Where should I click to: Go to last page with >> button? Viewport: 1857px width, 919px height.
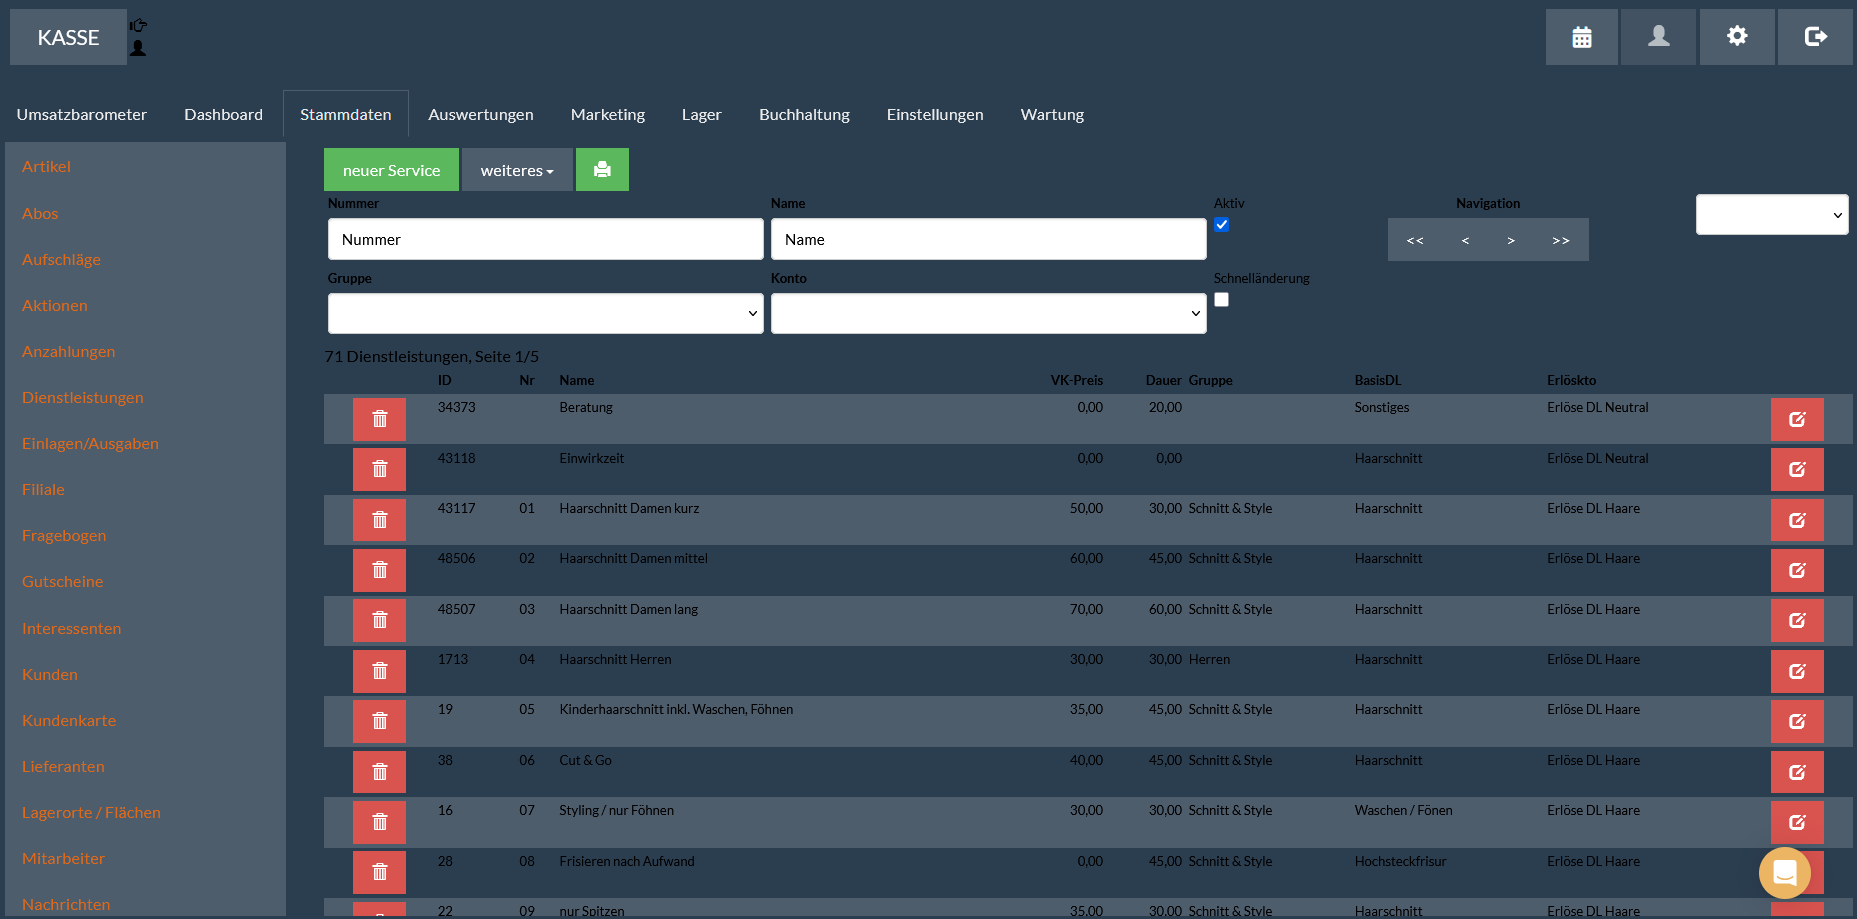(x=1560, y=241)
